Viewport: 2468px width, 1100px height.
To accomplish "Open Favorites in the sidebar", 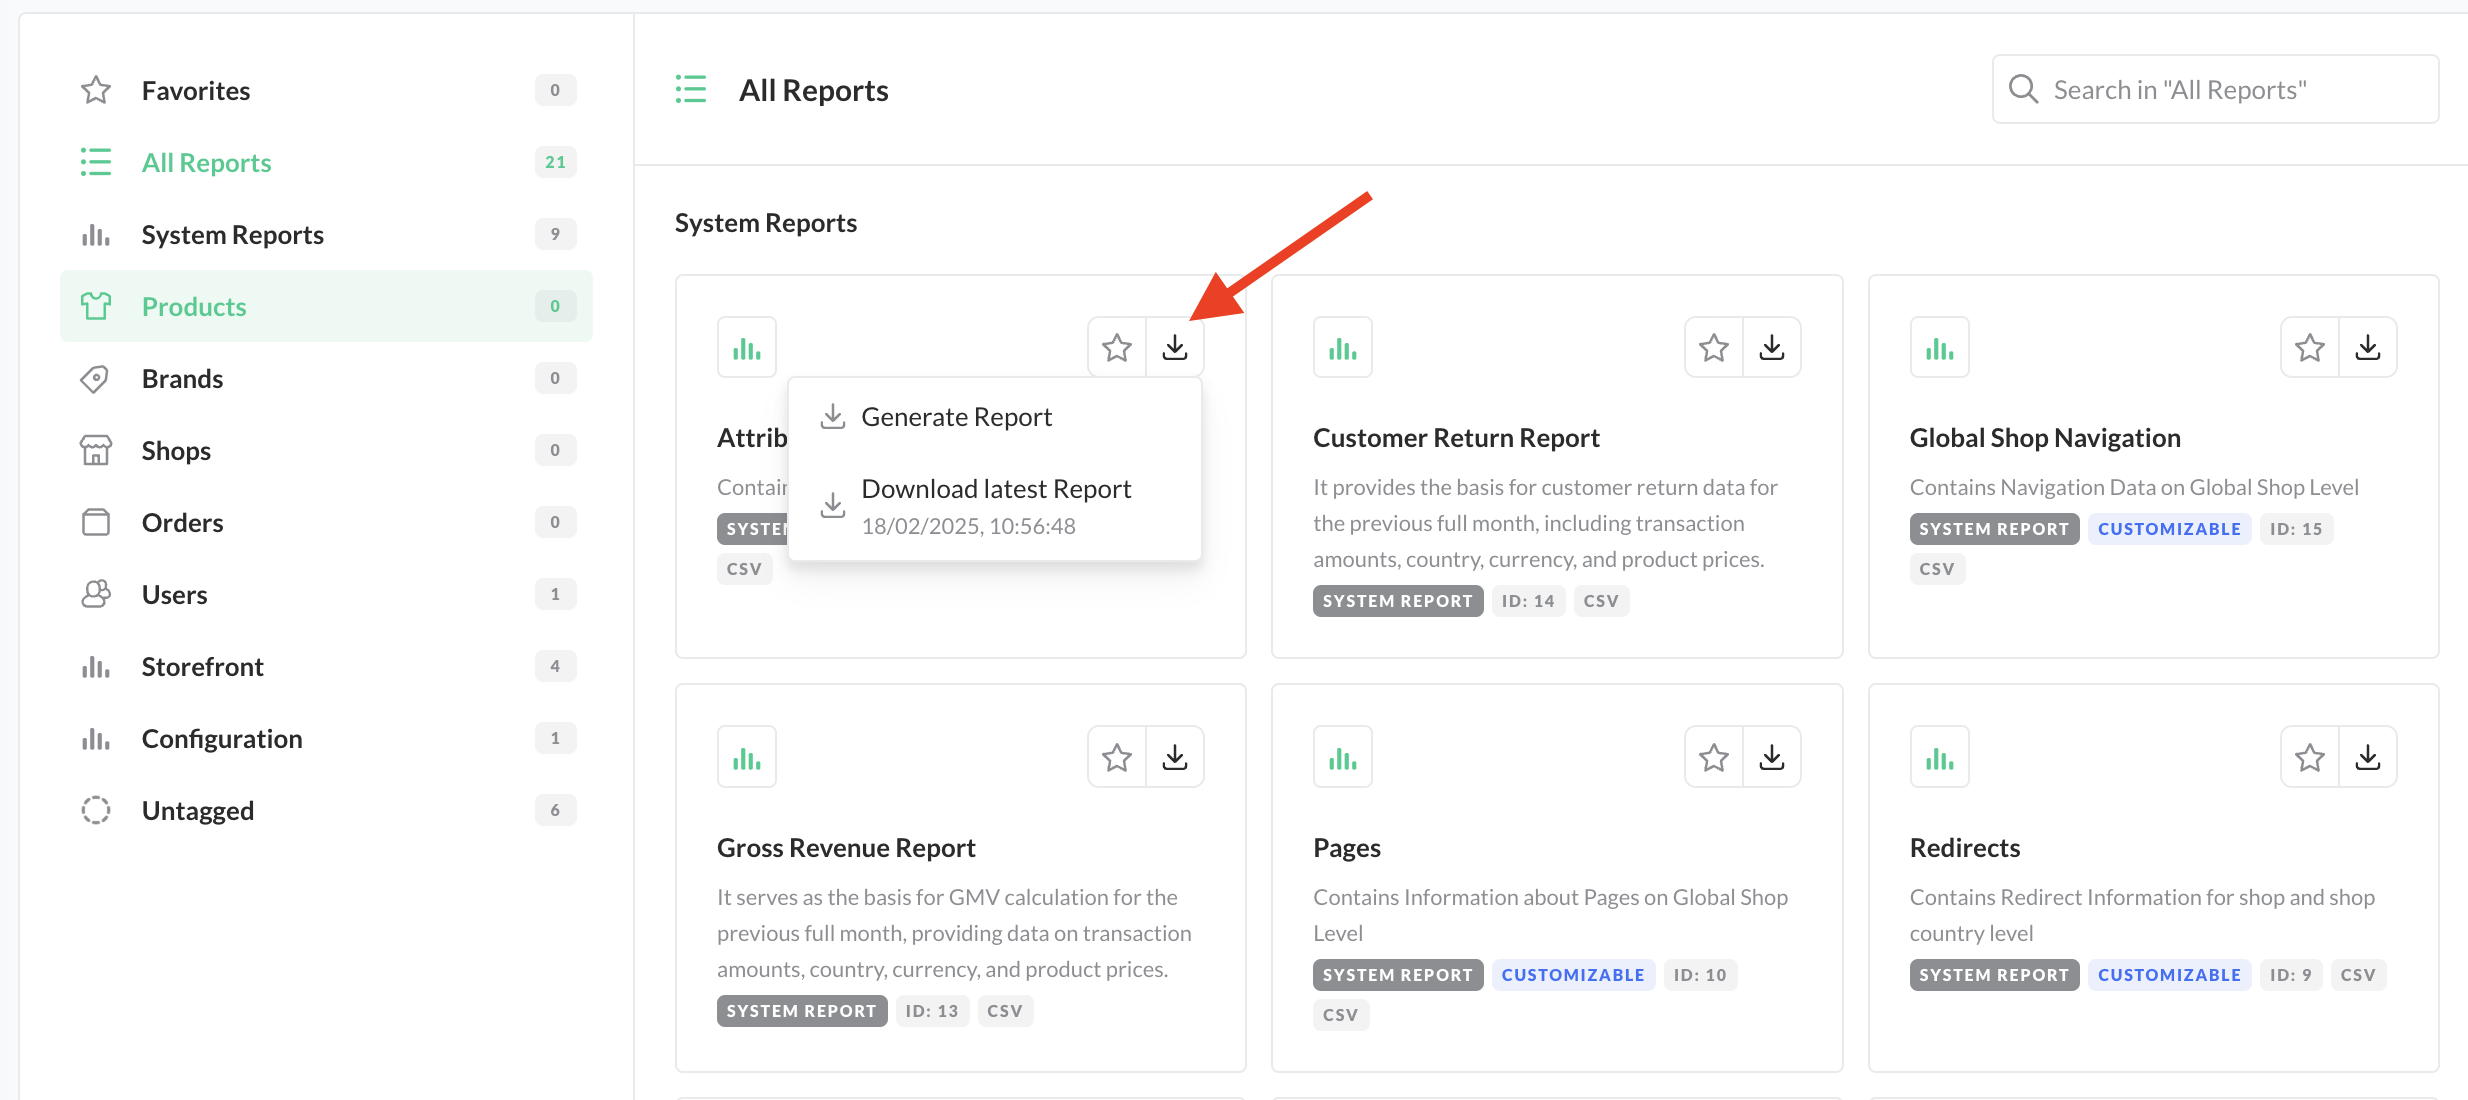I will pyautogui.click(x=196, y=90).
